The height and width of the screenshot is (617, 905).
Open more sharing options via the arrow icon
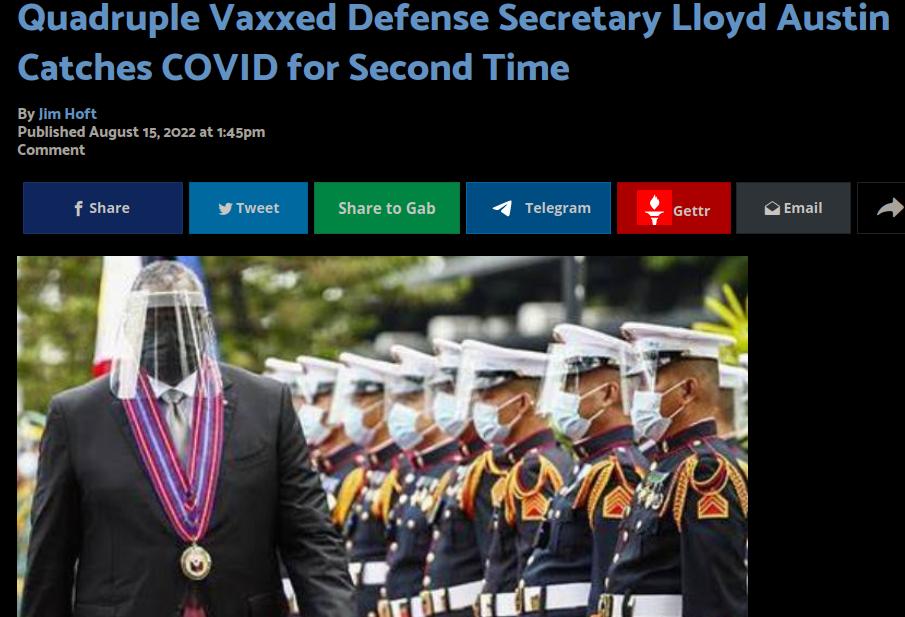tap(889, 208)
